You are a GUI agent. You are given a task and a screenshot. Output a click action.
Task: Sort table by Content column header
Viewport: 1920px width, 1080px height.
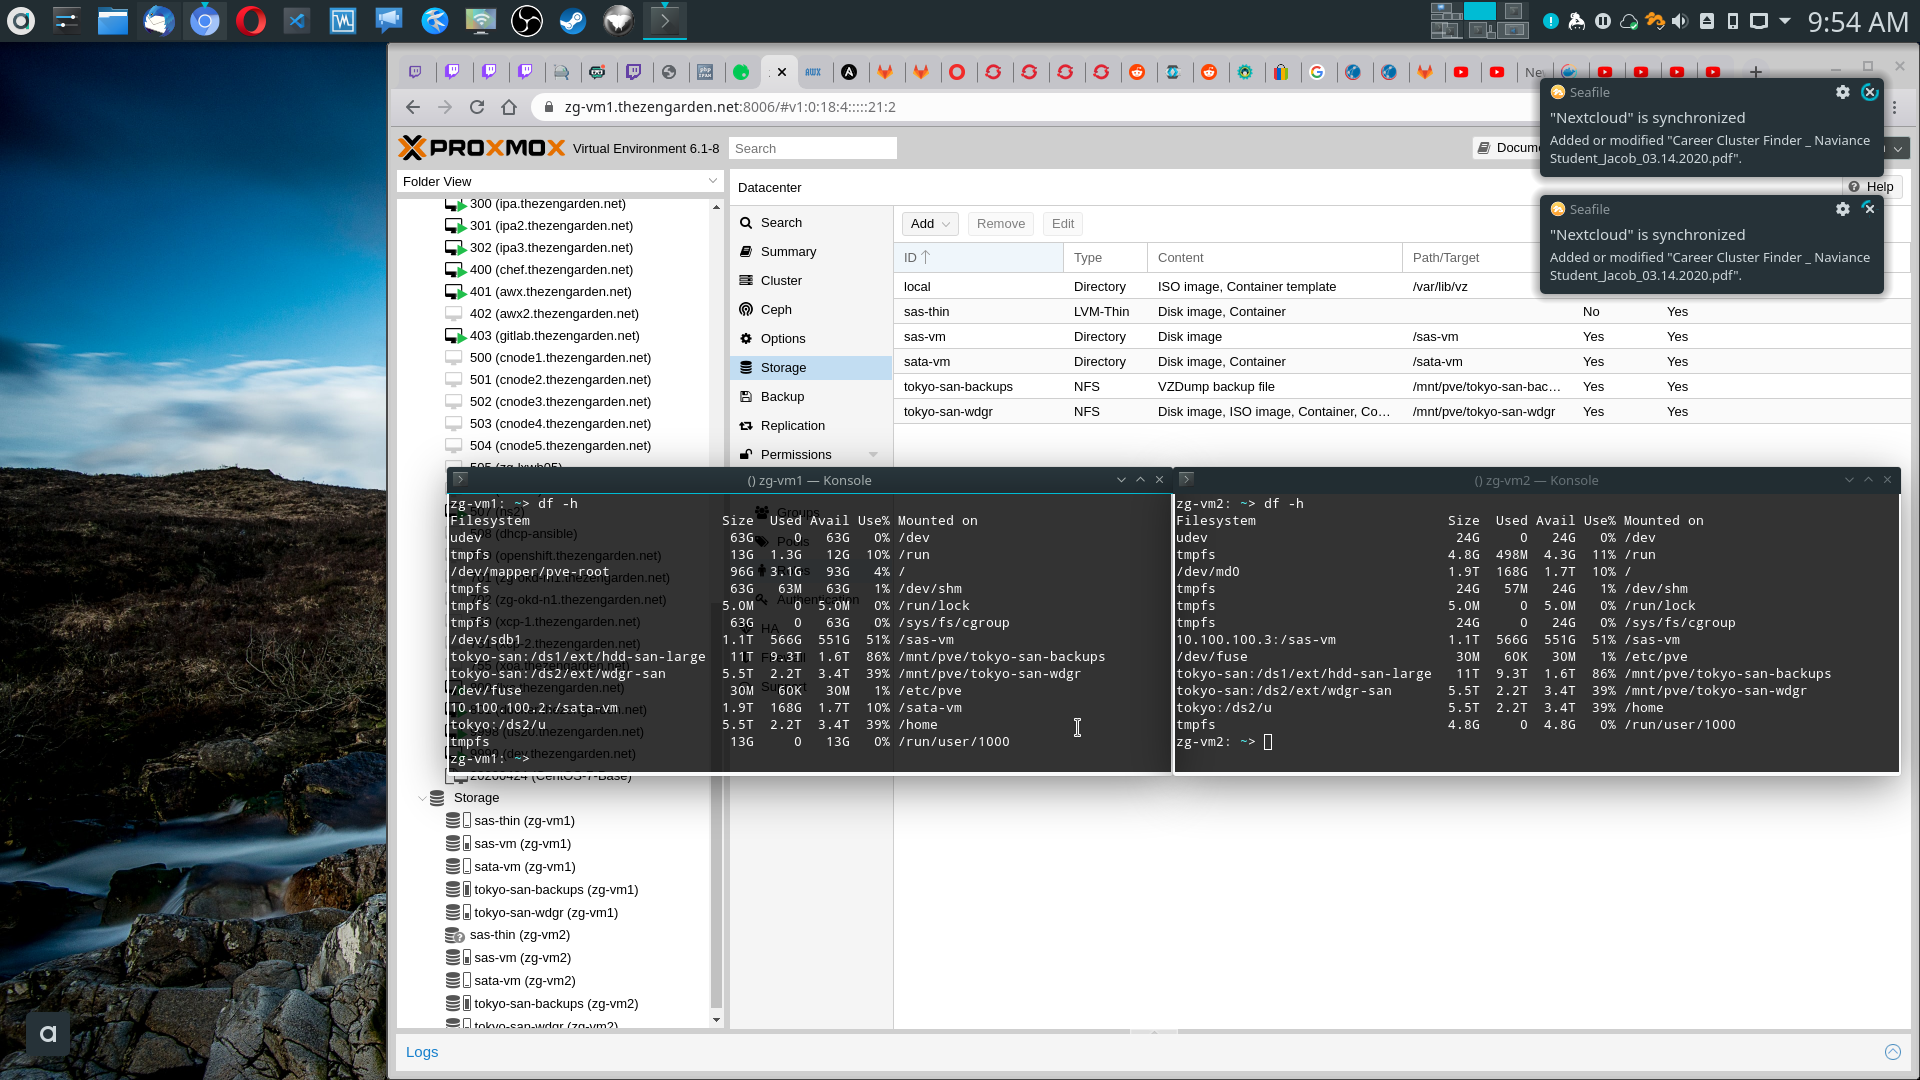point(1275,258)
